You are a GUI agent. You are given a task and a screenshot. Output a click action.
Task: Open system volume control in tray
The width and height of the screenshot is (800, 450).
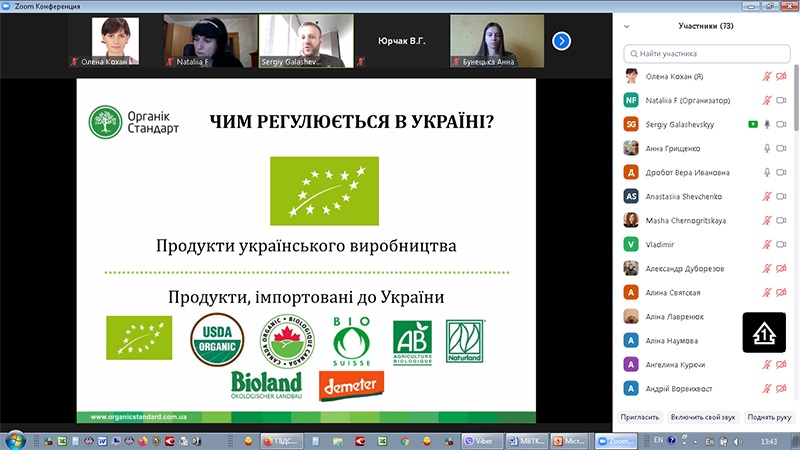[737, 441]
